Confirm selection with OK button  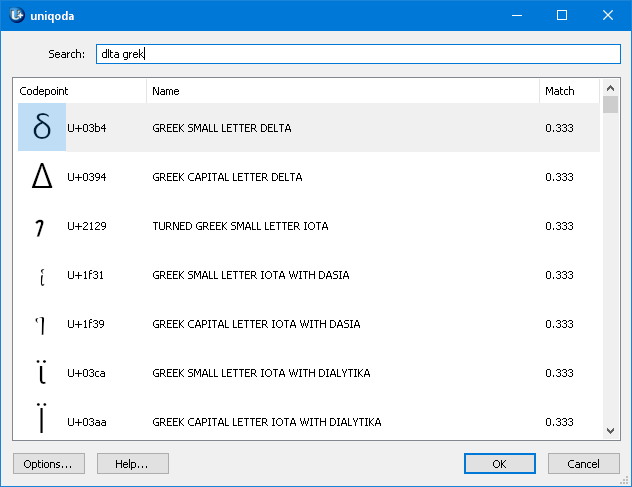point(500,464)
